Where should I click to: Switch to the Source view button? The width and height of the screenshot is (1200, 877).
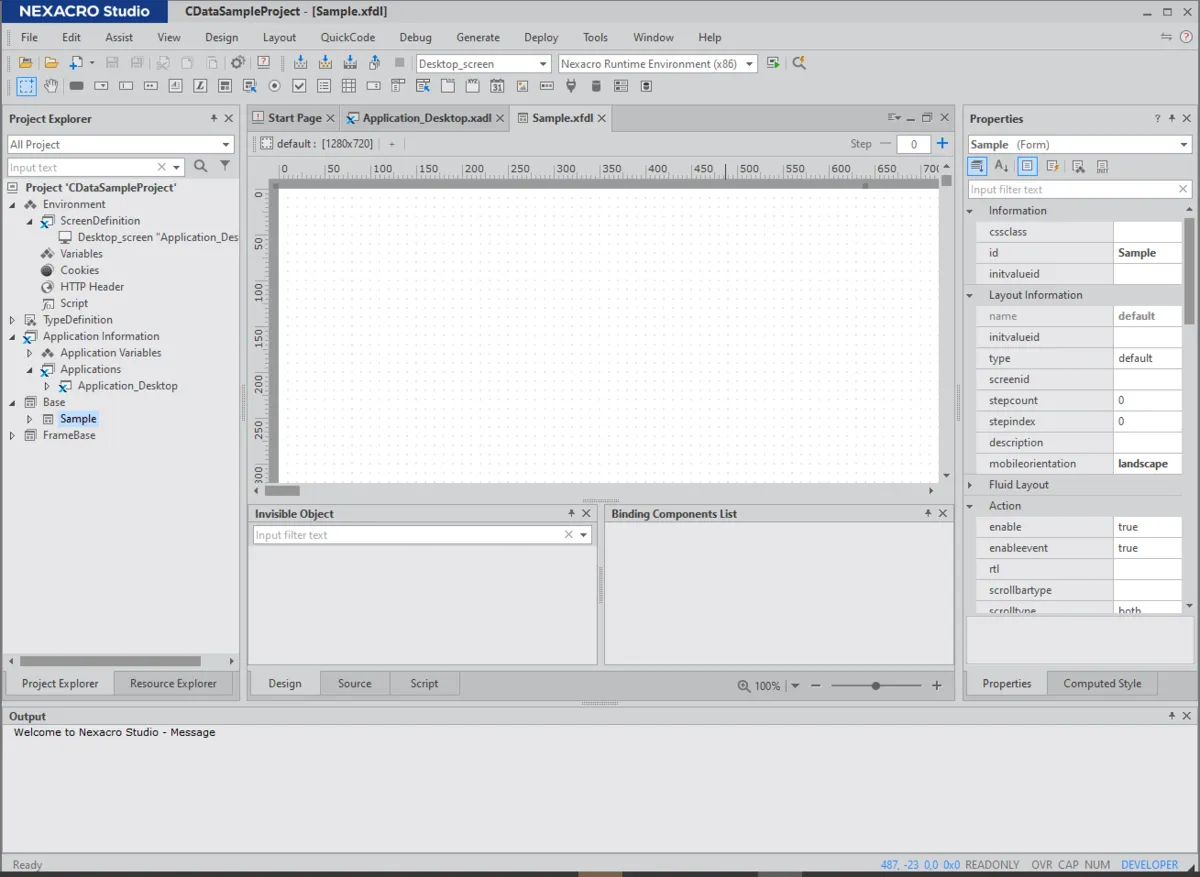click(x=354, y=684)
